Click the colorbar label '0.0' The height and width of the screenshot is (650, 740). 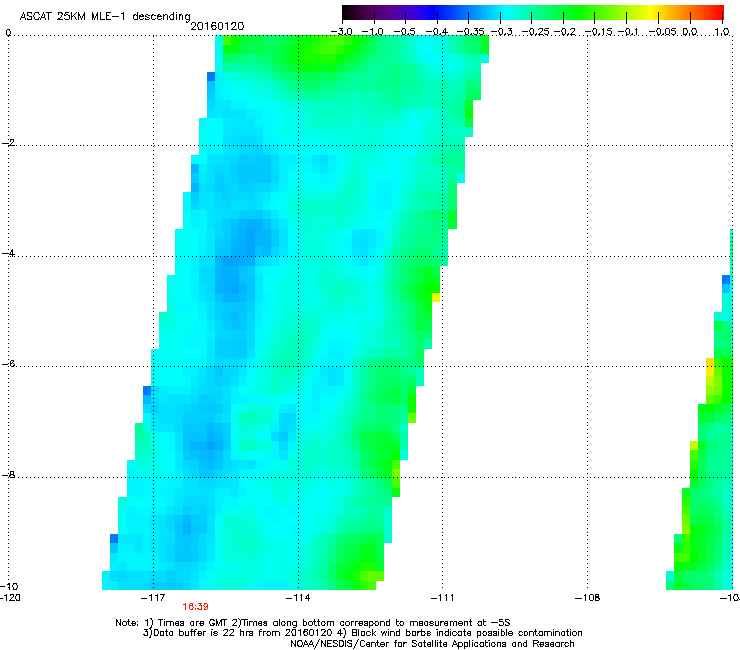690,32
